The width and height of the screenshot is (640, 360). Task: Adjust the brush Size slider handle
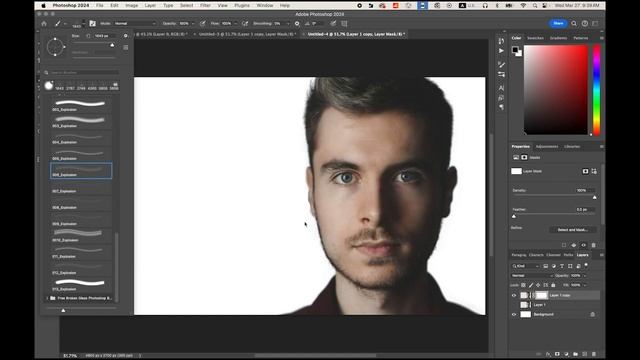pos(112,45)
